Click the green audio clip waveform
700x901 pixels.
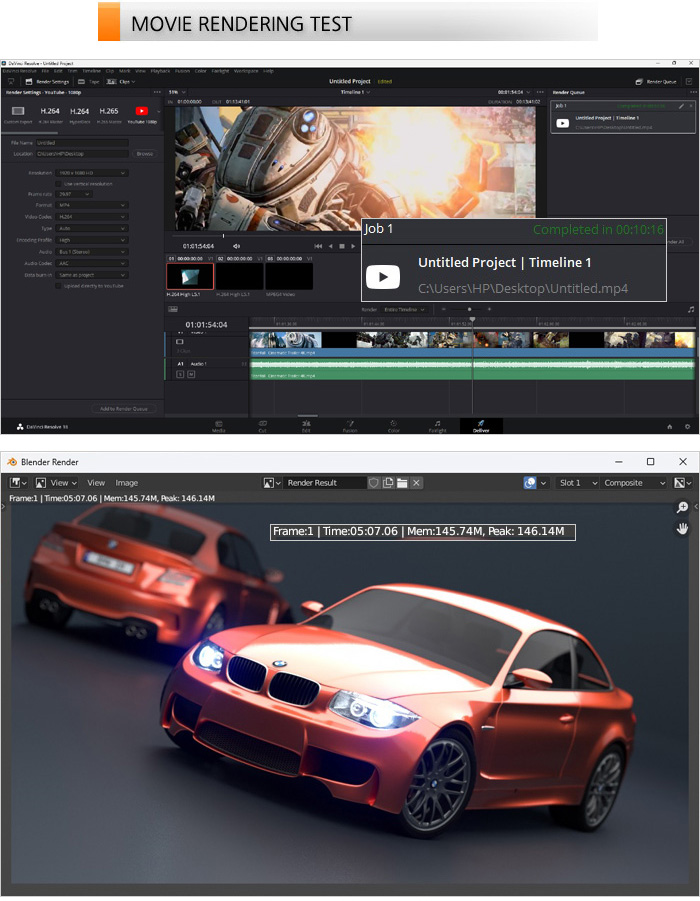pos(472,368)
